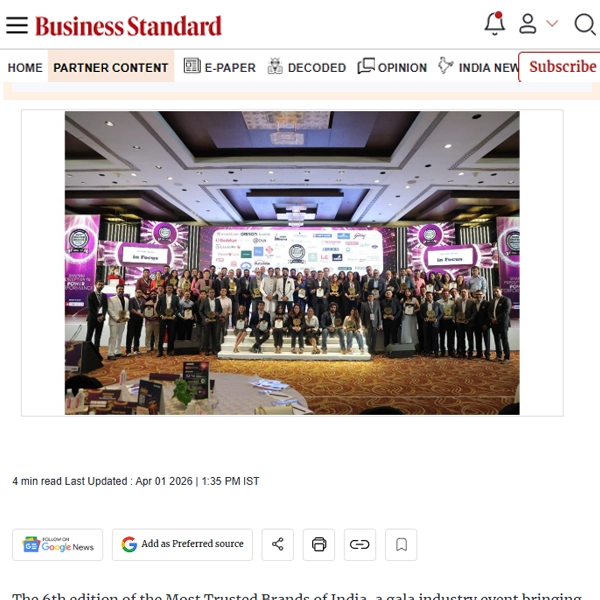Follow on Google News

(x=58, y=545)
